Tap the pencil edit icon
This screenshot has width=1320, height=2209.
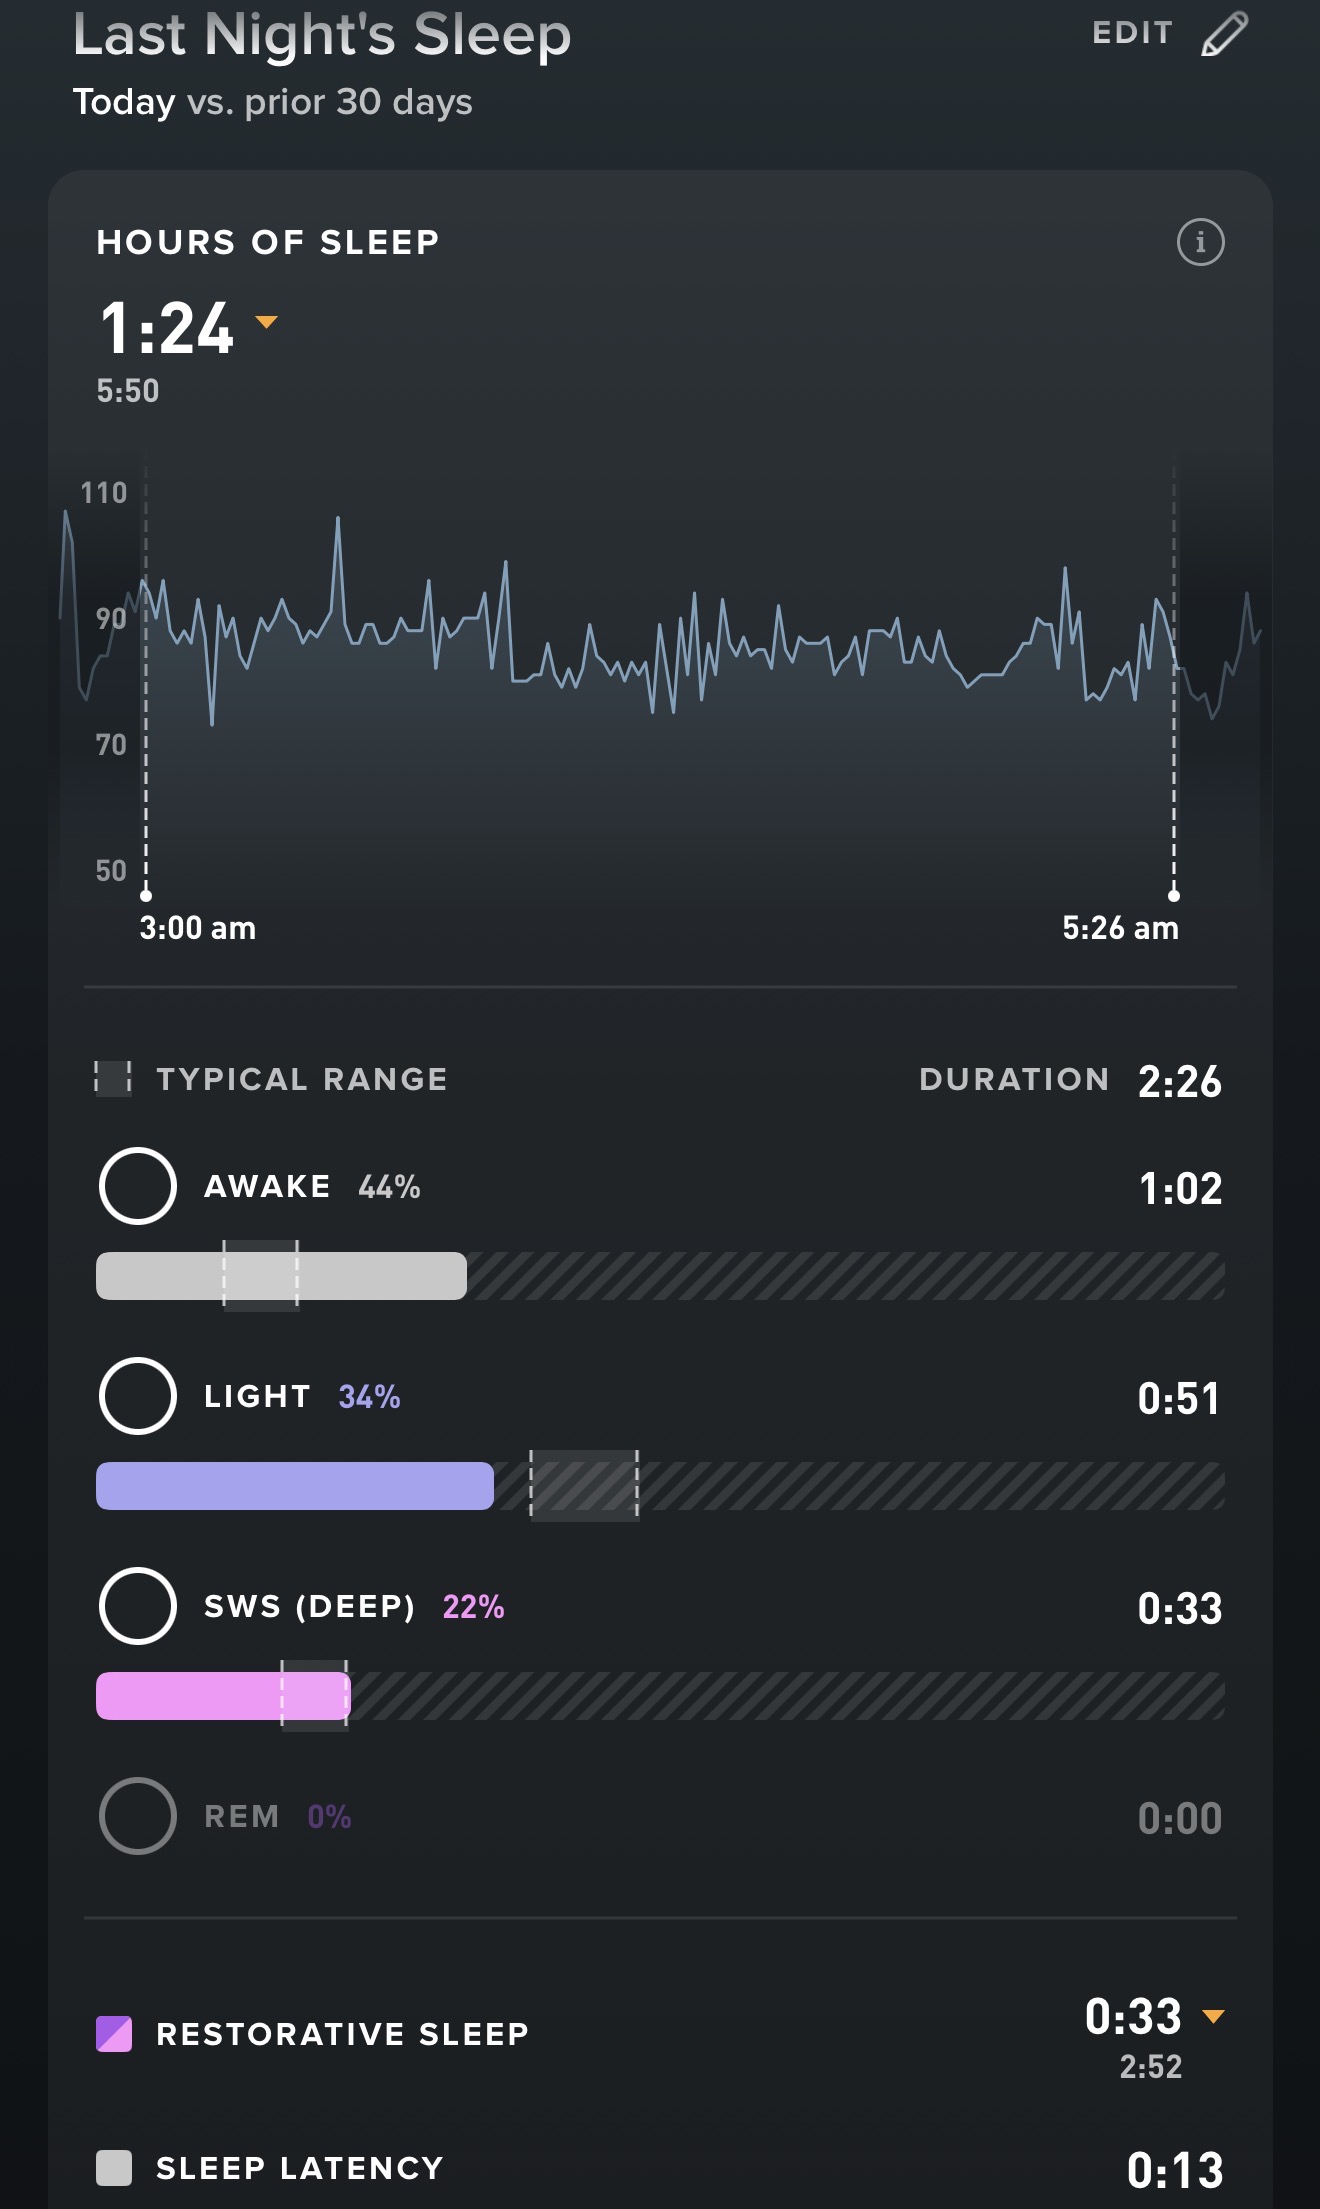pyautogui.click(x=1224, y=33)
